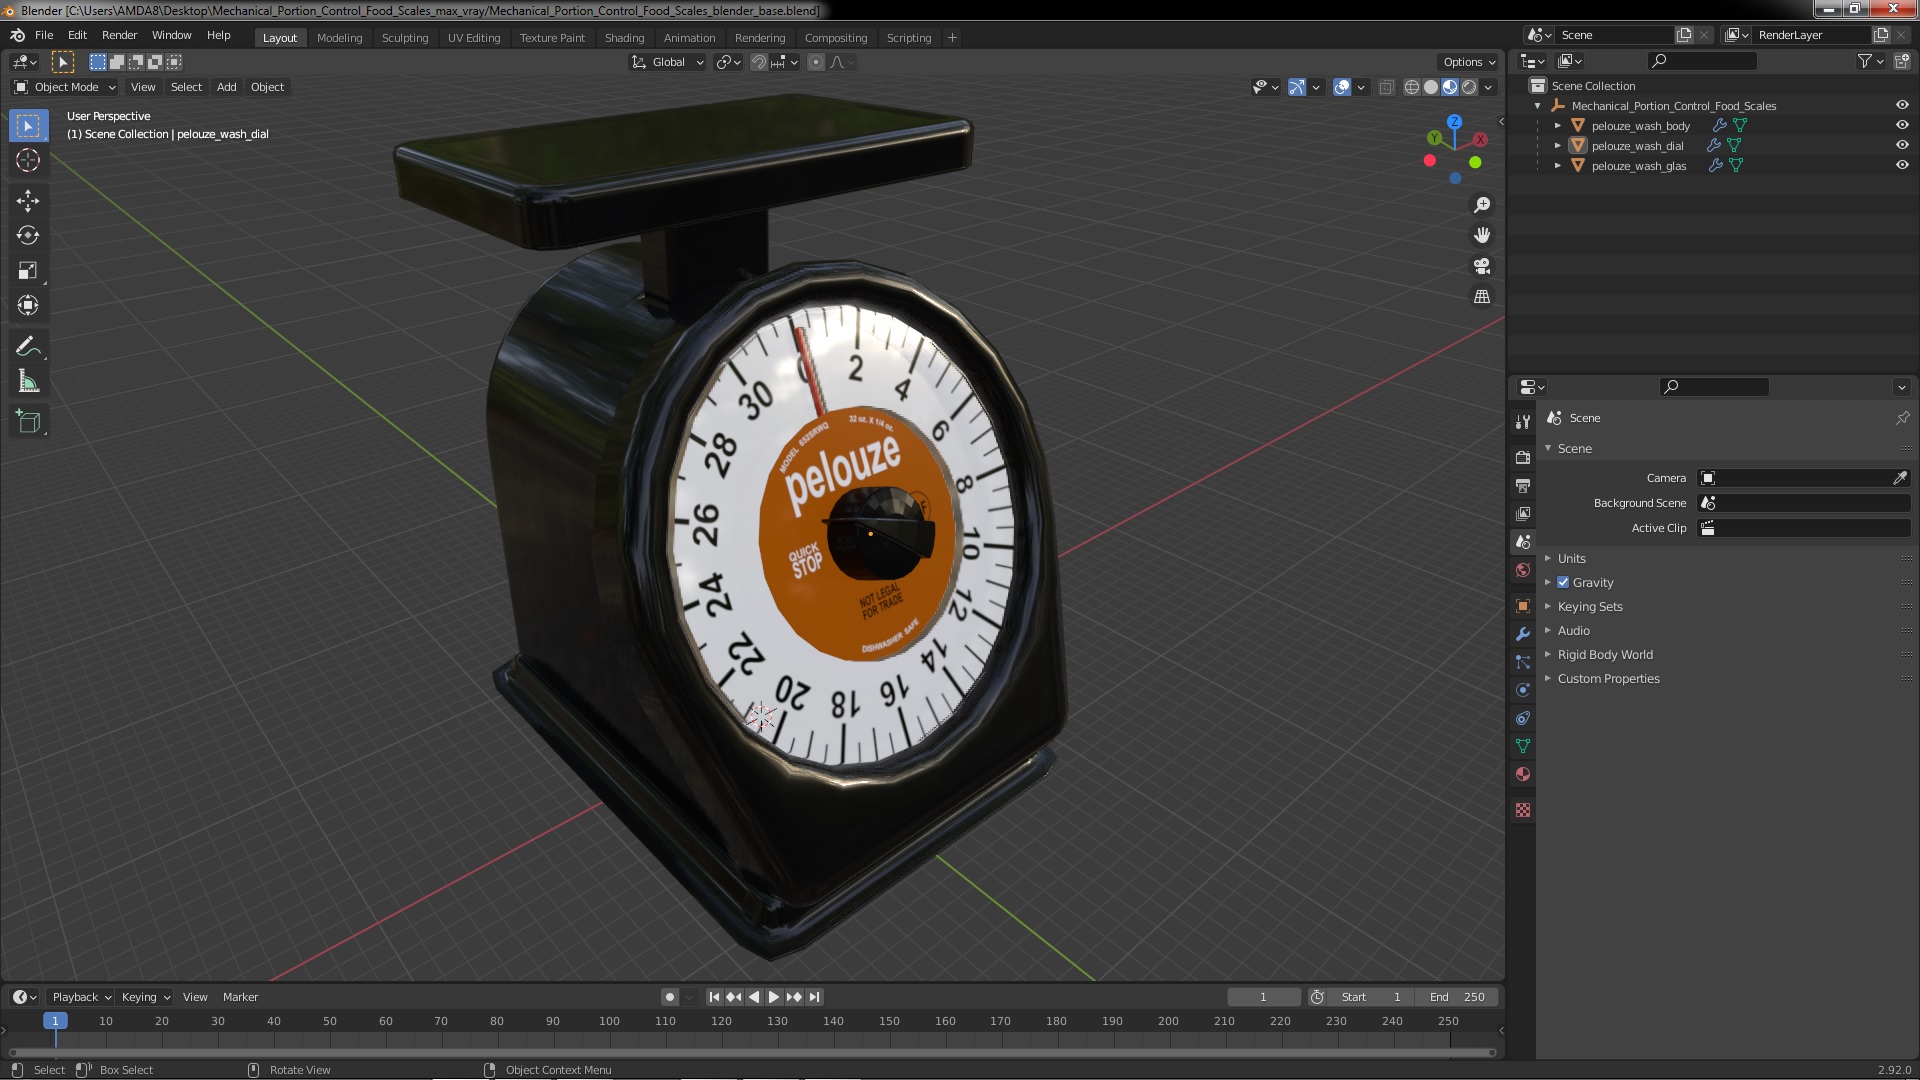Pick the Add Cube tool
Image resolution: width=1920 pixels, height=1080 pixels.
click(28, 422)
